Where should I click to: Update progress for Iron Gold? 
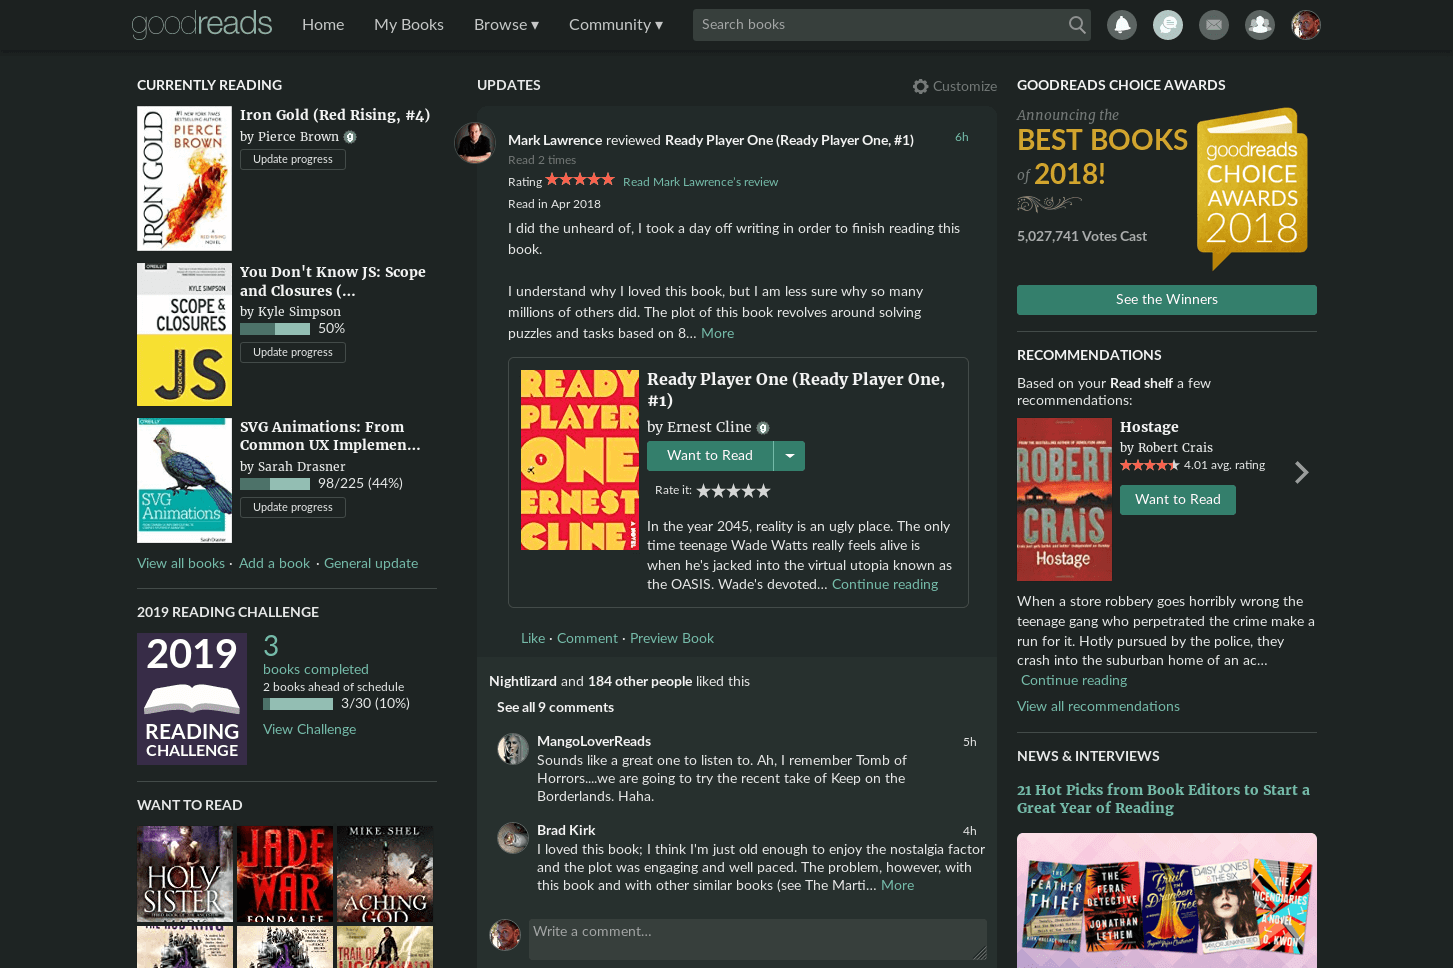pyautogui.click(x=293, y=160)
